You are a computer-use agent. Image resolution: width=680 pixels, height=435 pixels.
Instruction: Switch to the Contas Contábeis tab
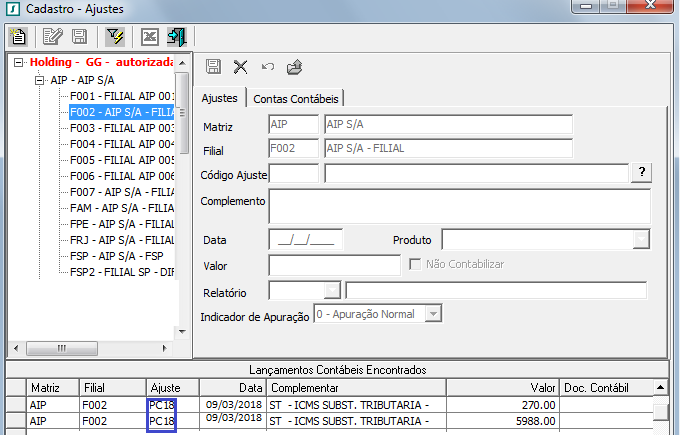pyautogui.click(x=296, y=98)
